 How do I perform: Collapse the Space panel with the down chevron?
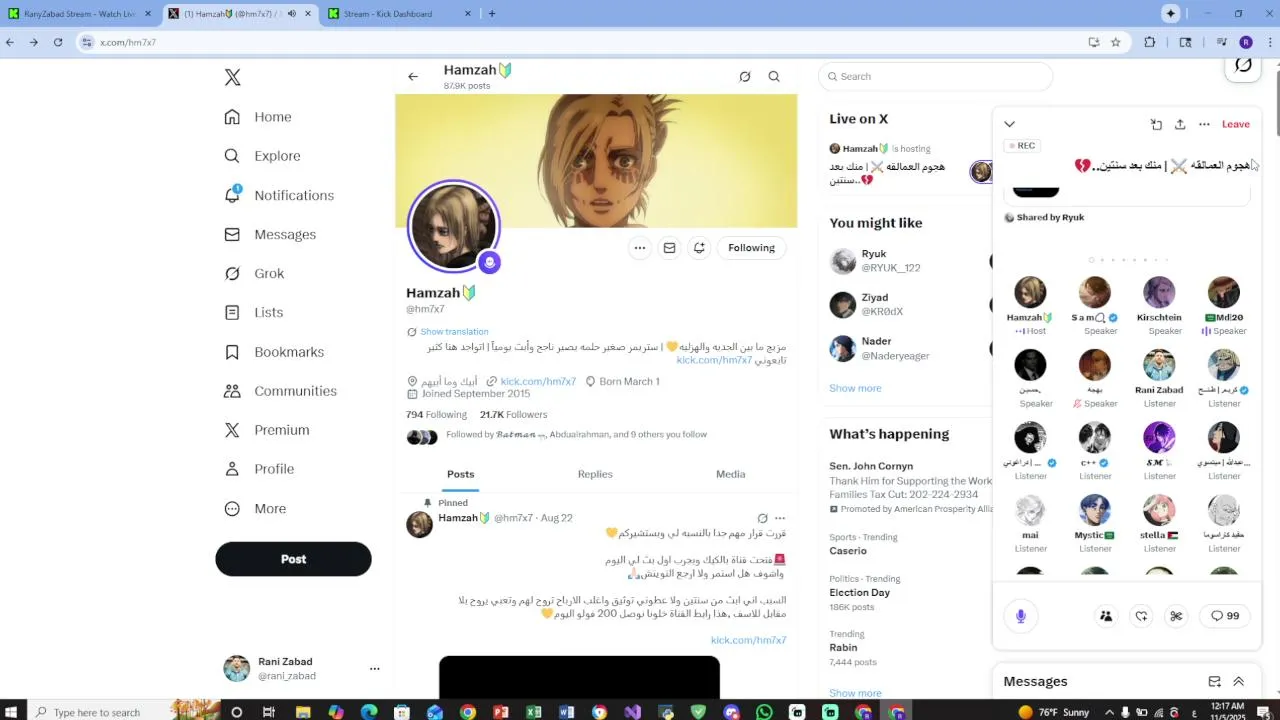[x=1009, y=124]
